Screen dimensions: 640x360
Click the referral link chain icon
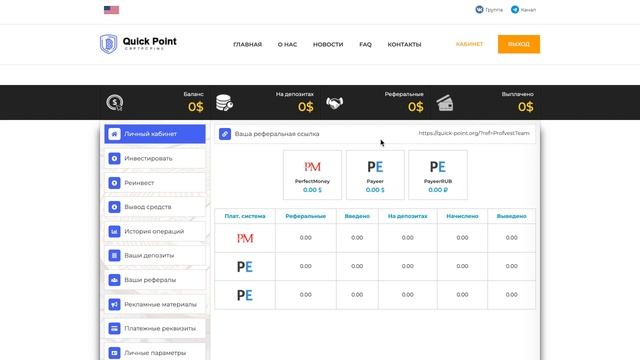[225, 134]
